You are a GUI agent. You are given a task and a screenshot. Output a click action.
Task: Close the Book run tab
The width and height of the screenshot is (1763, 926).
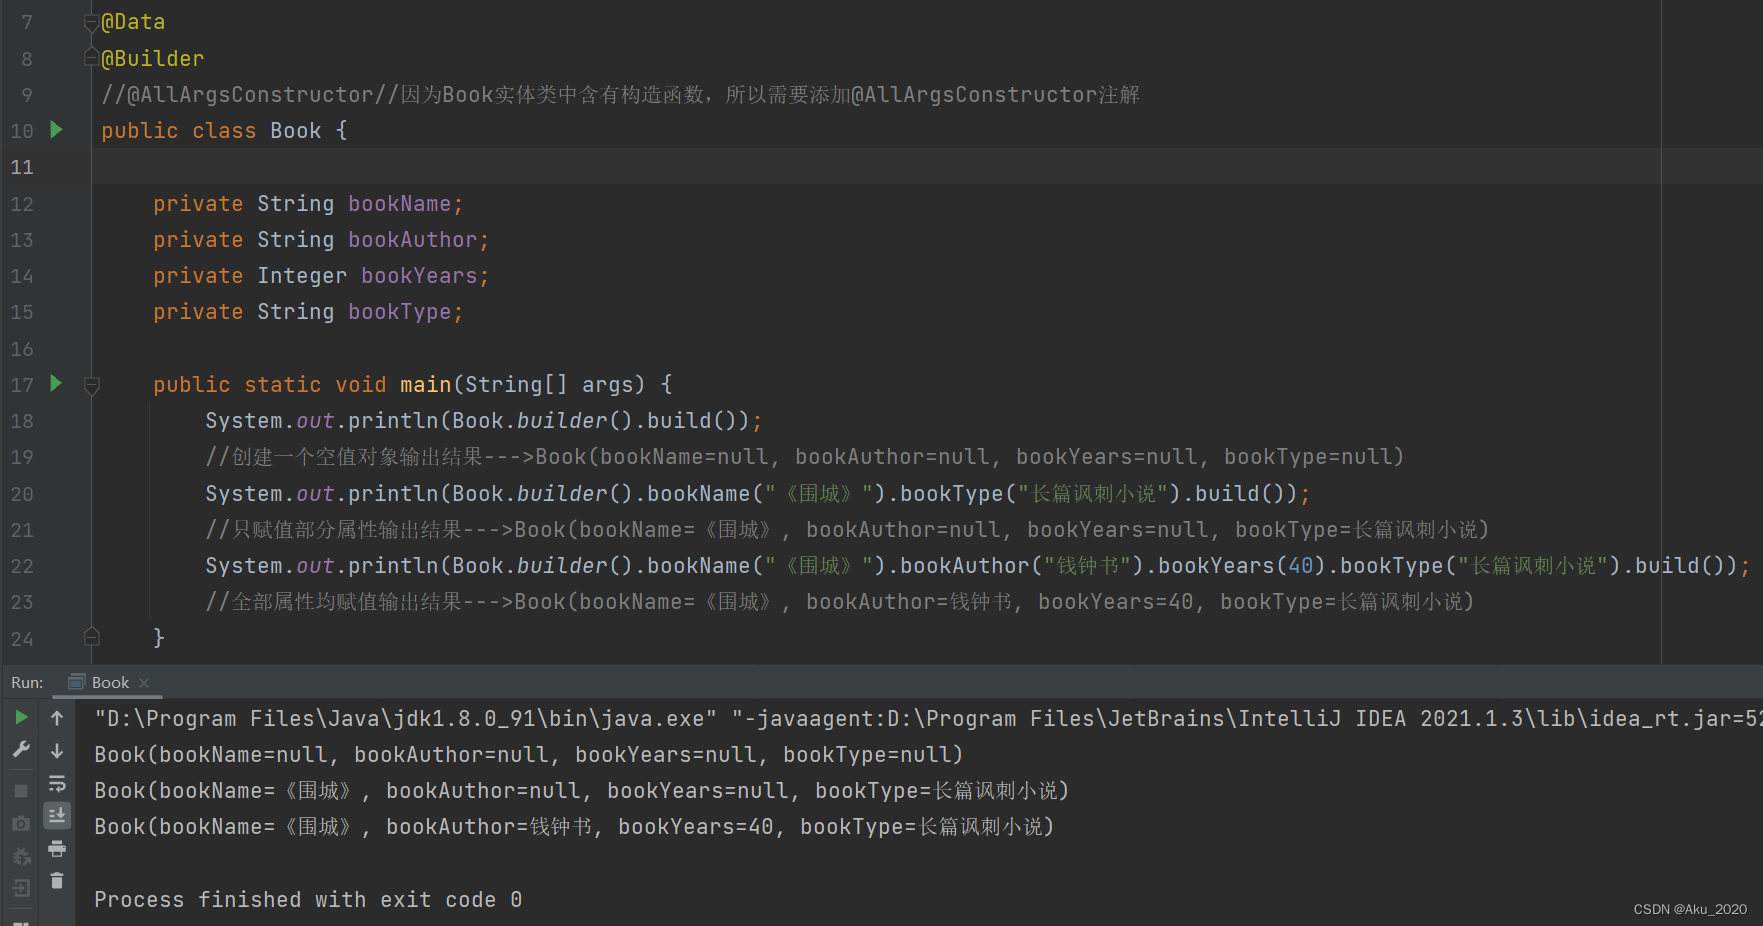(144, 682)
